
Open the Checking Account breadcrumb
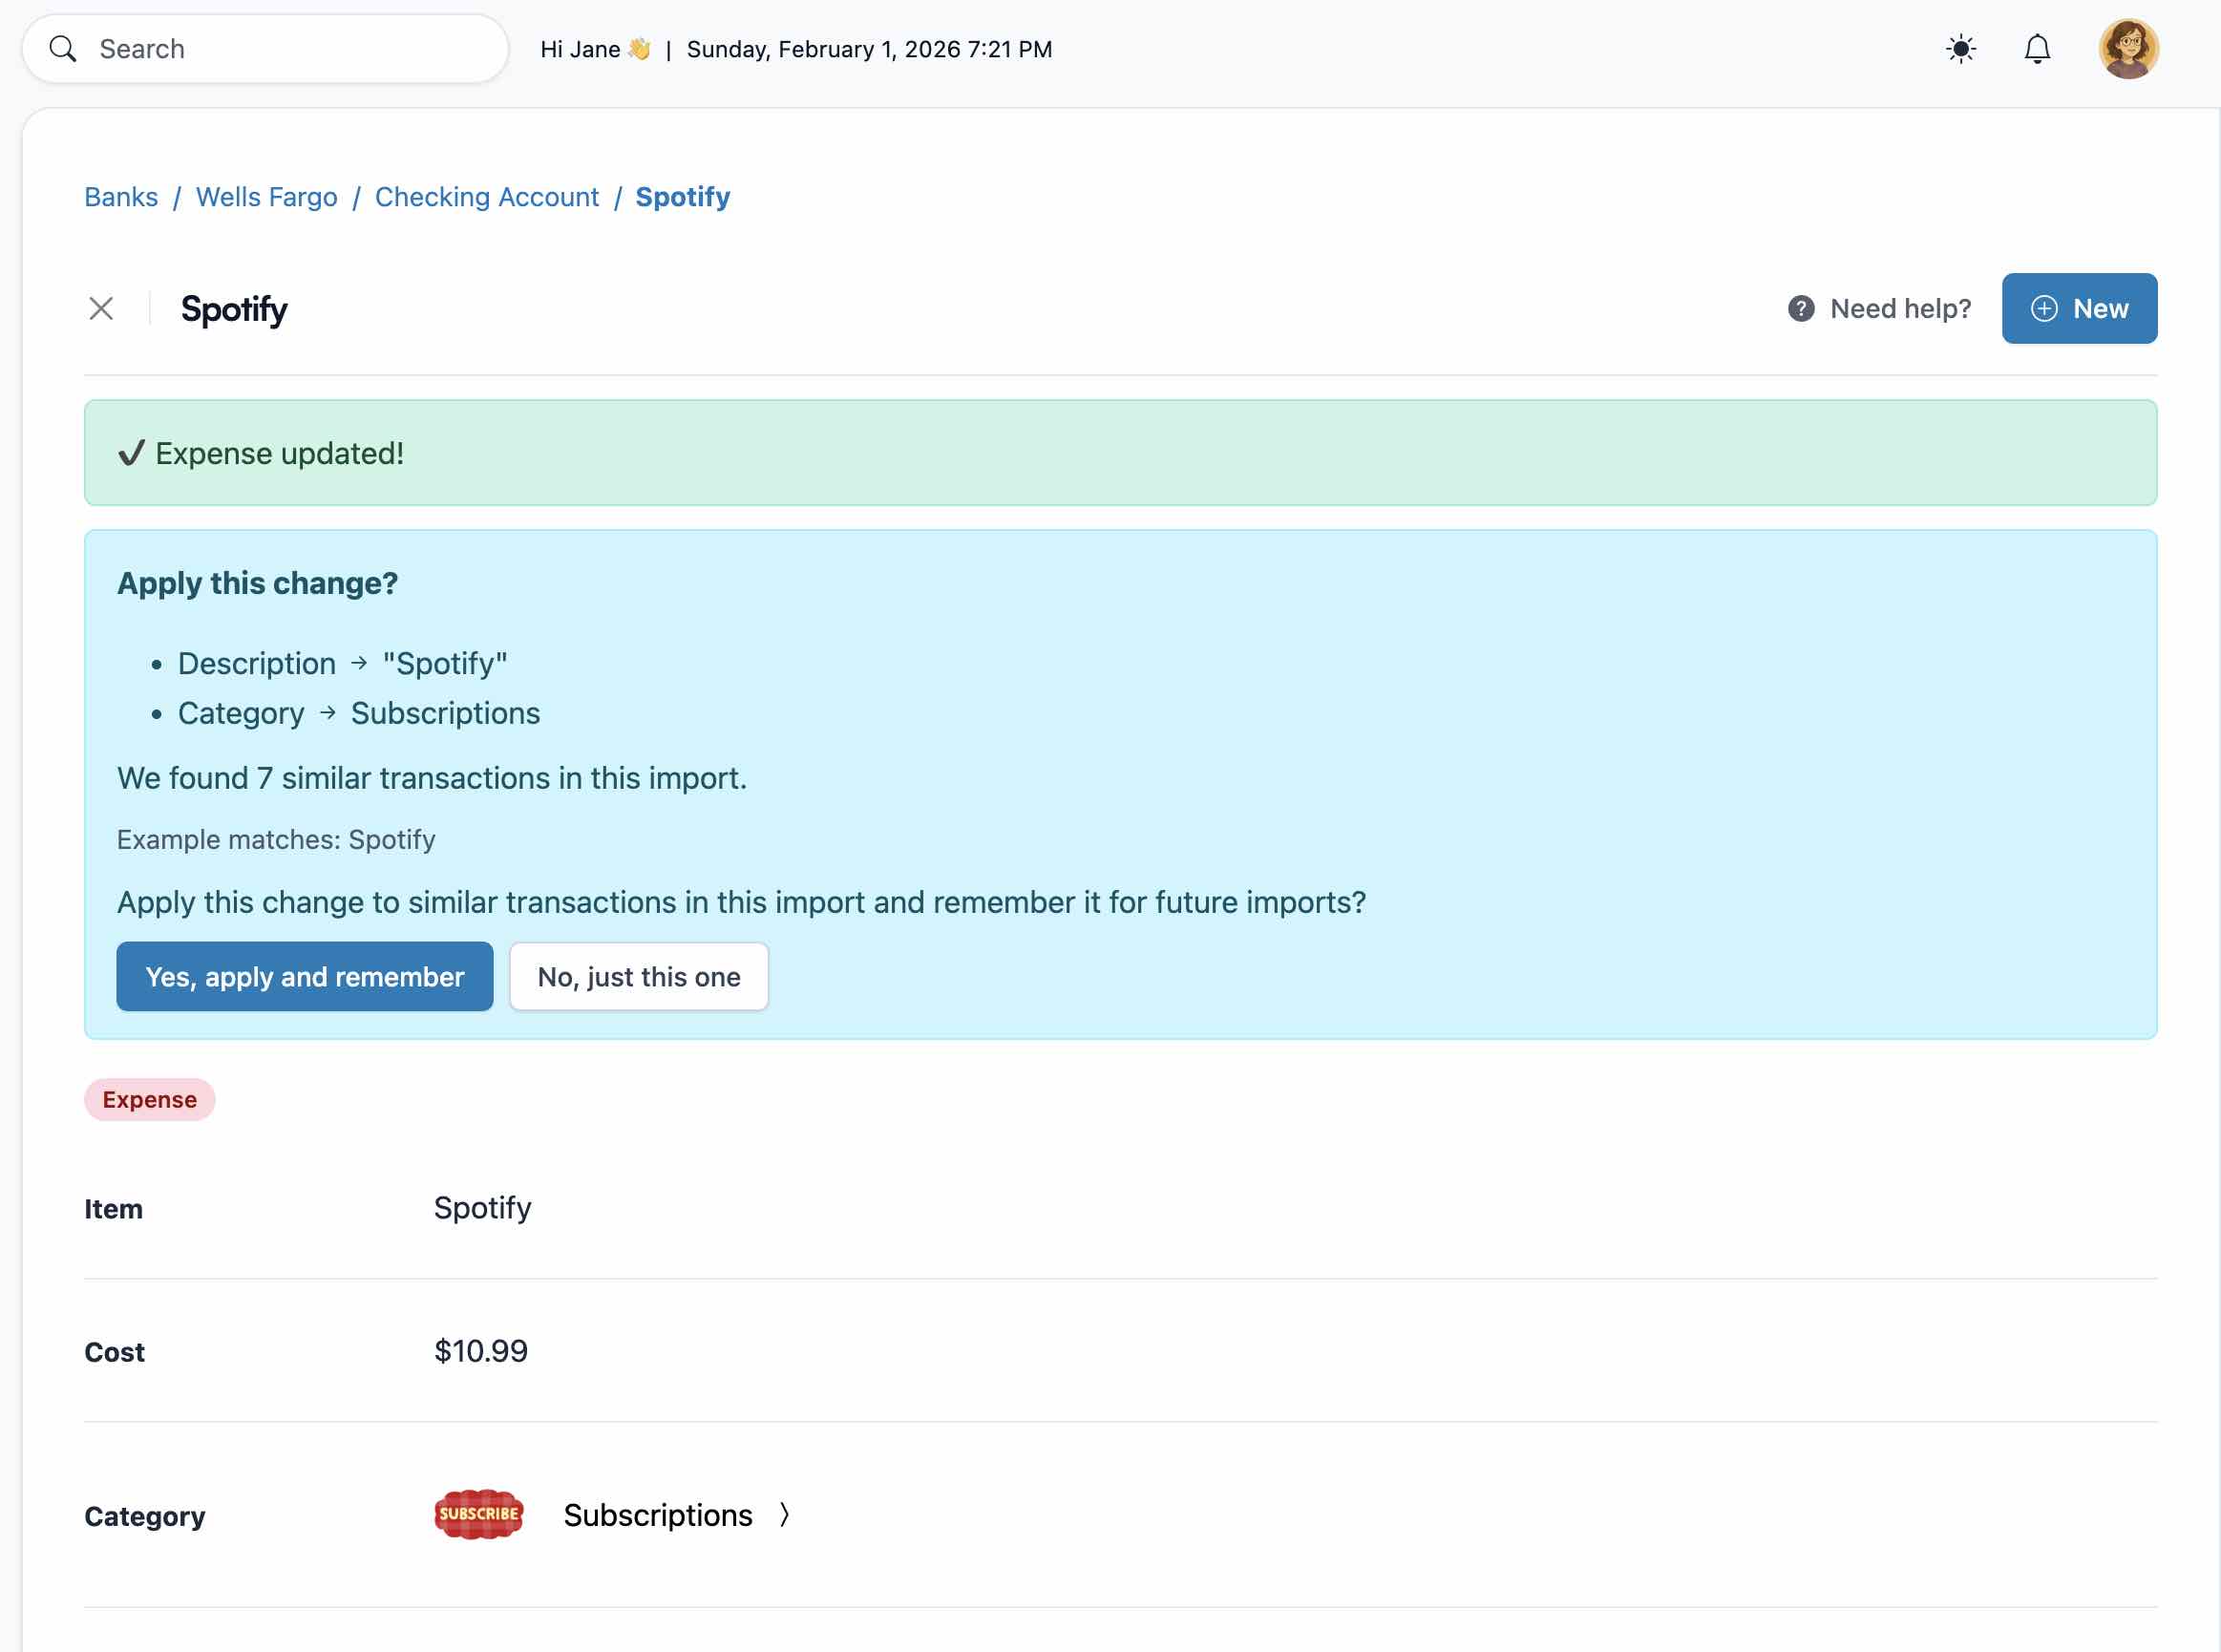tap(486, 197)
